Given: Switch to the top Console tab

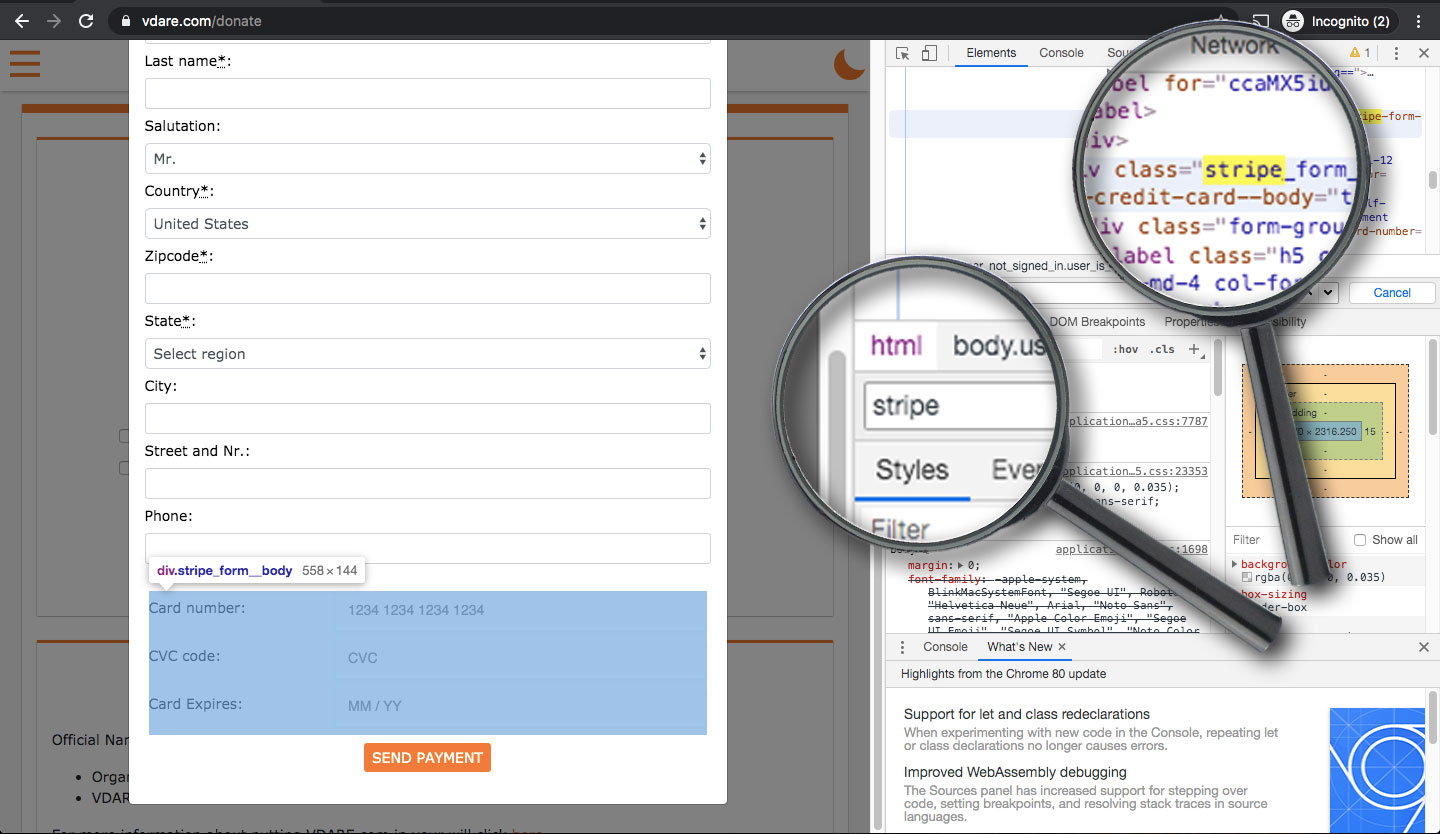Looking at the screenshot, I should pyautogui.click(x=1061, y=53).
